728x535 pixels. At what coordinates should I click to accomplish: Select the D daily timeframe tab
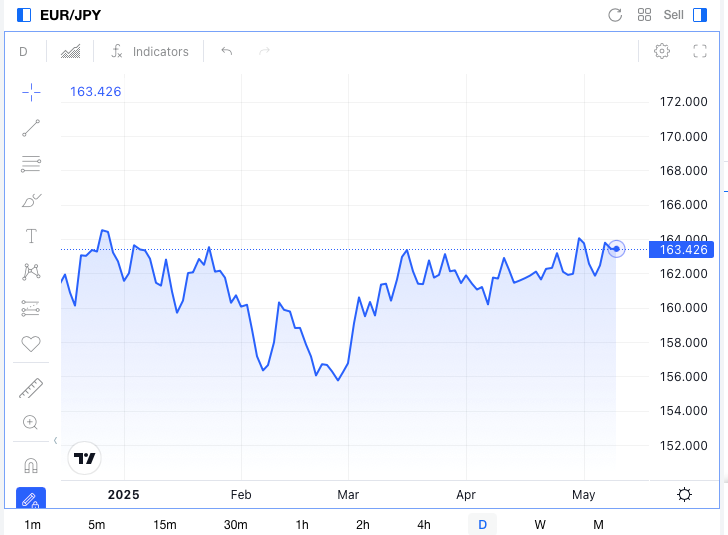point(482,525)
